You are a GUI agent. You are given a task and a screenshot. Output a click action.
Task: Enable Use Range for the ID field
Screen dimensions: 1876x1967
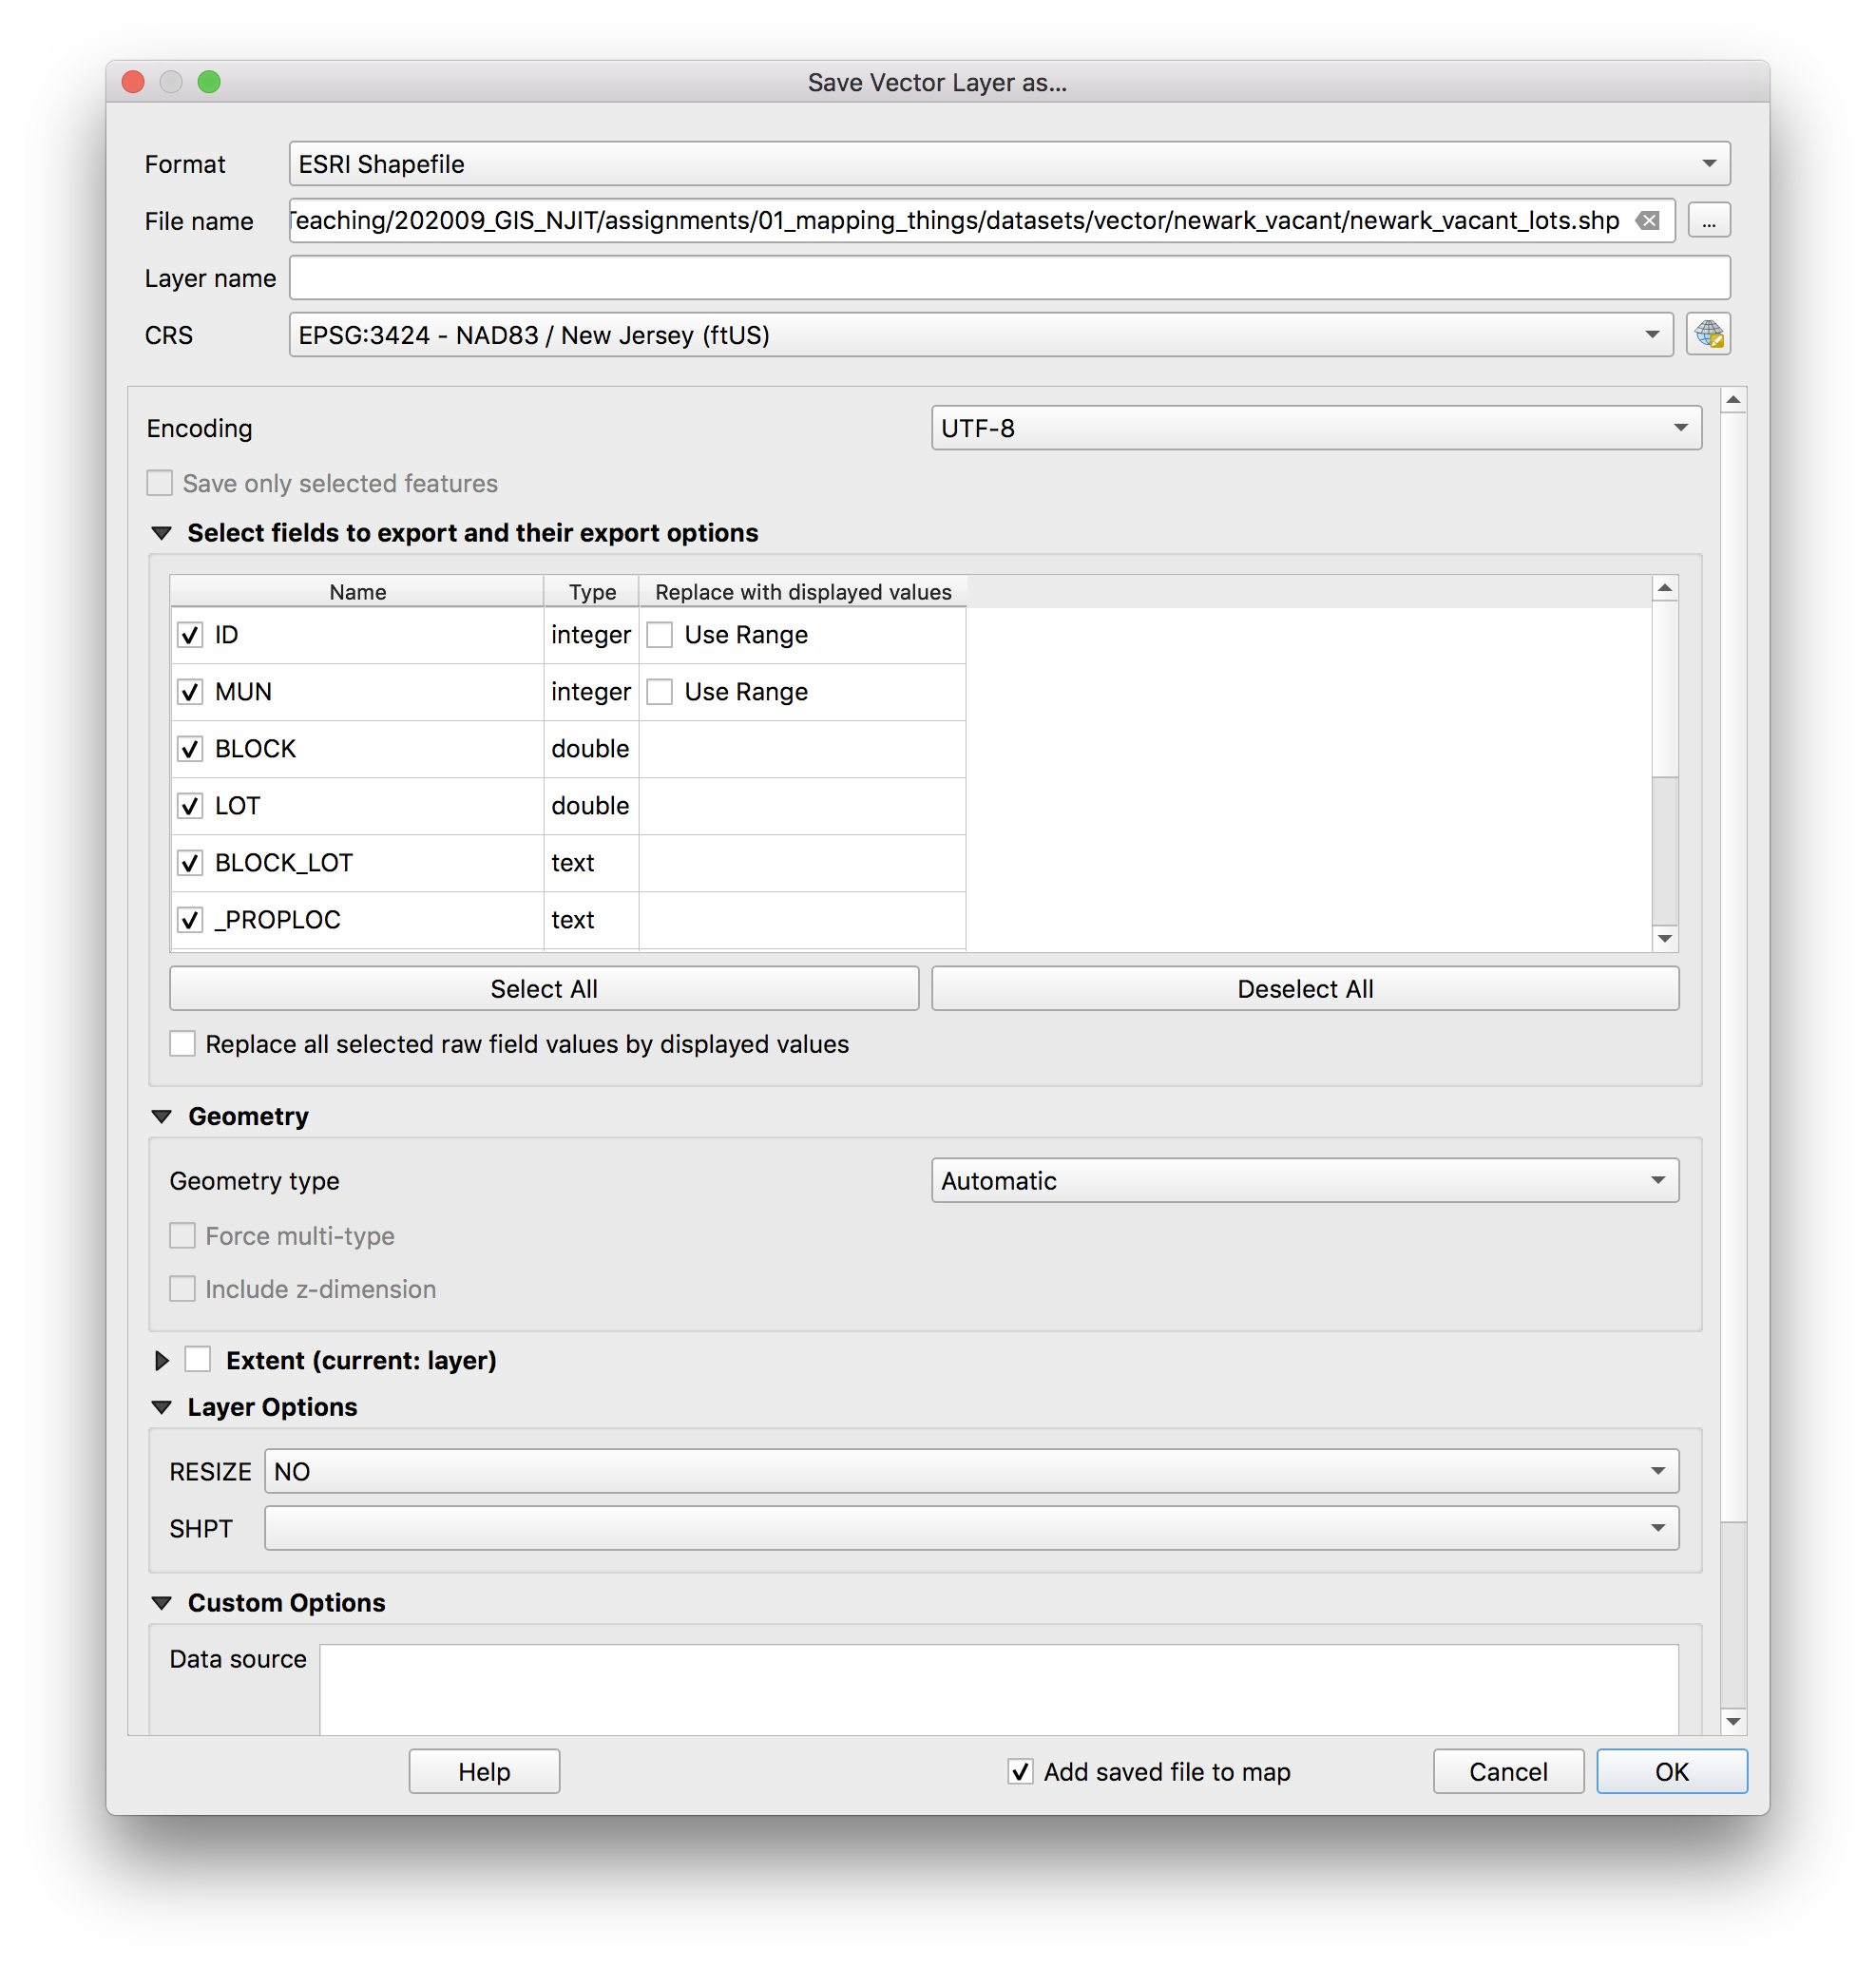(659, 634)
